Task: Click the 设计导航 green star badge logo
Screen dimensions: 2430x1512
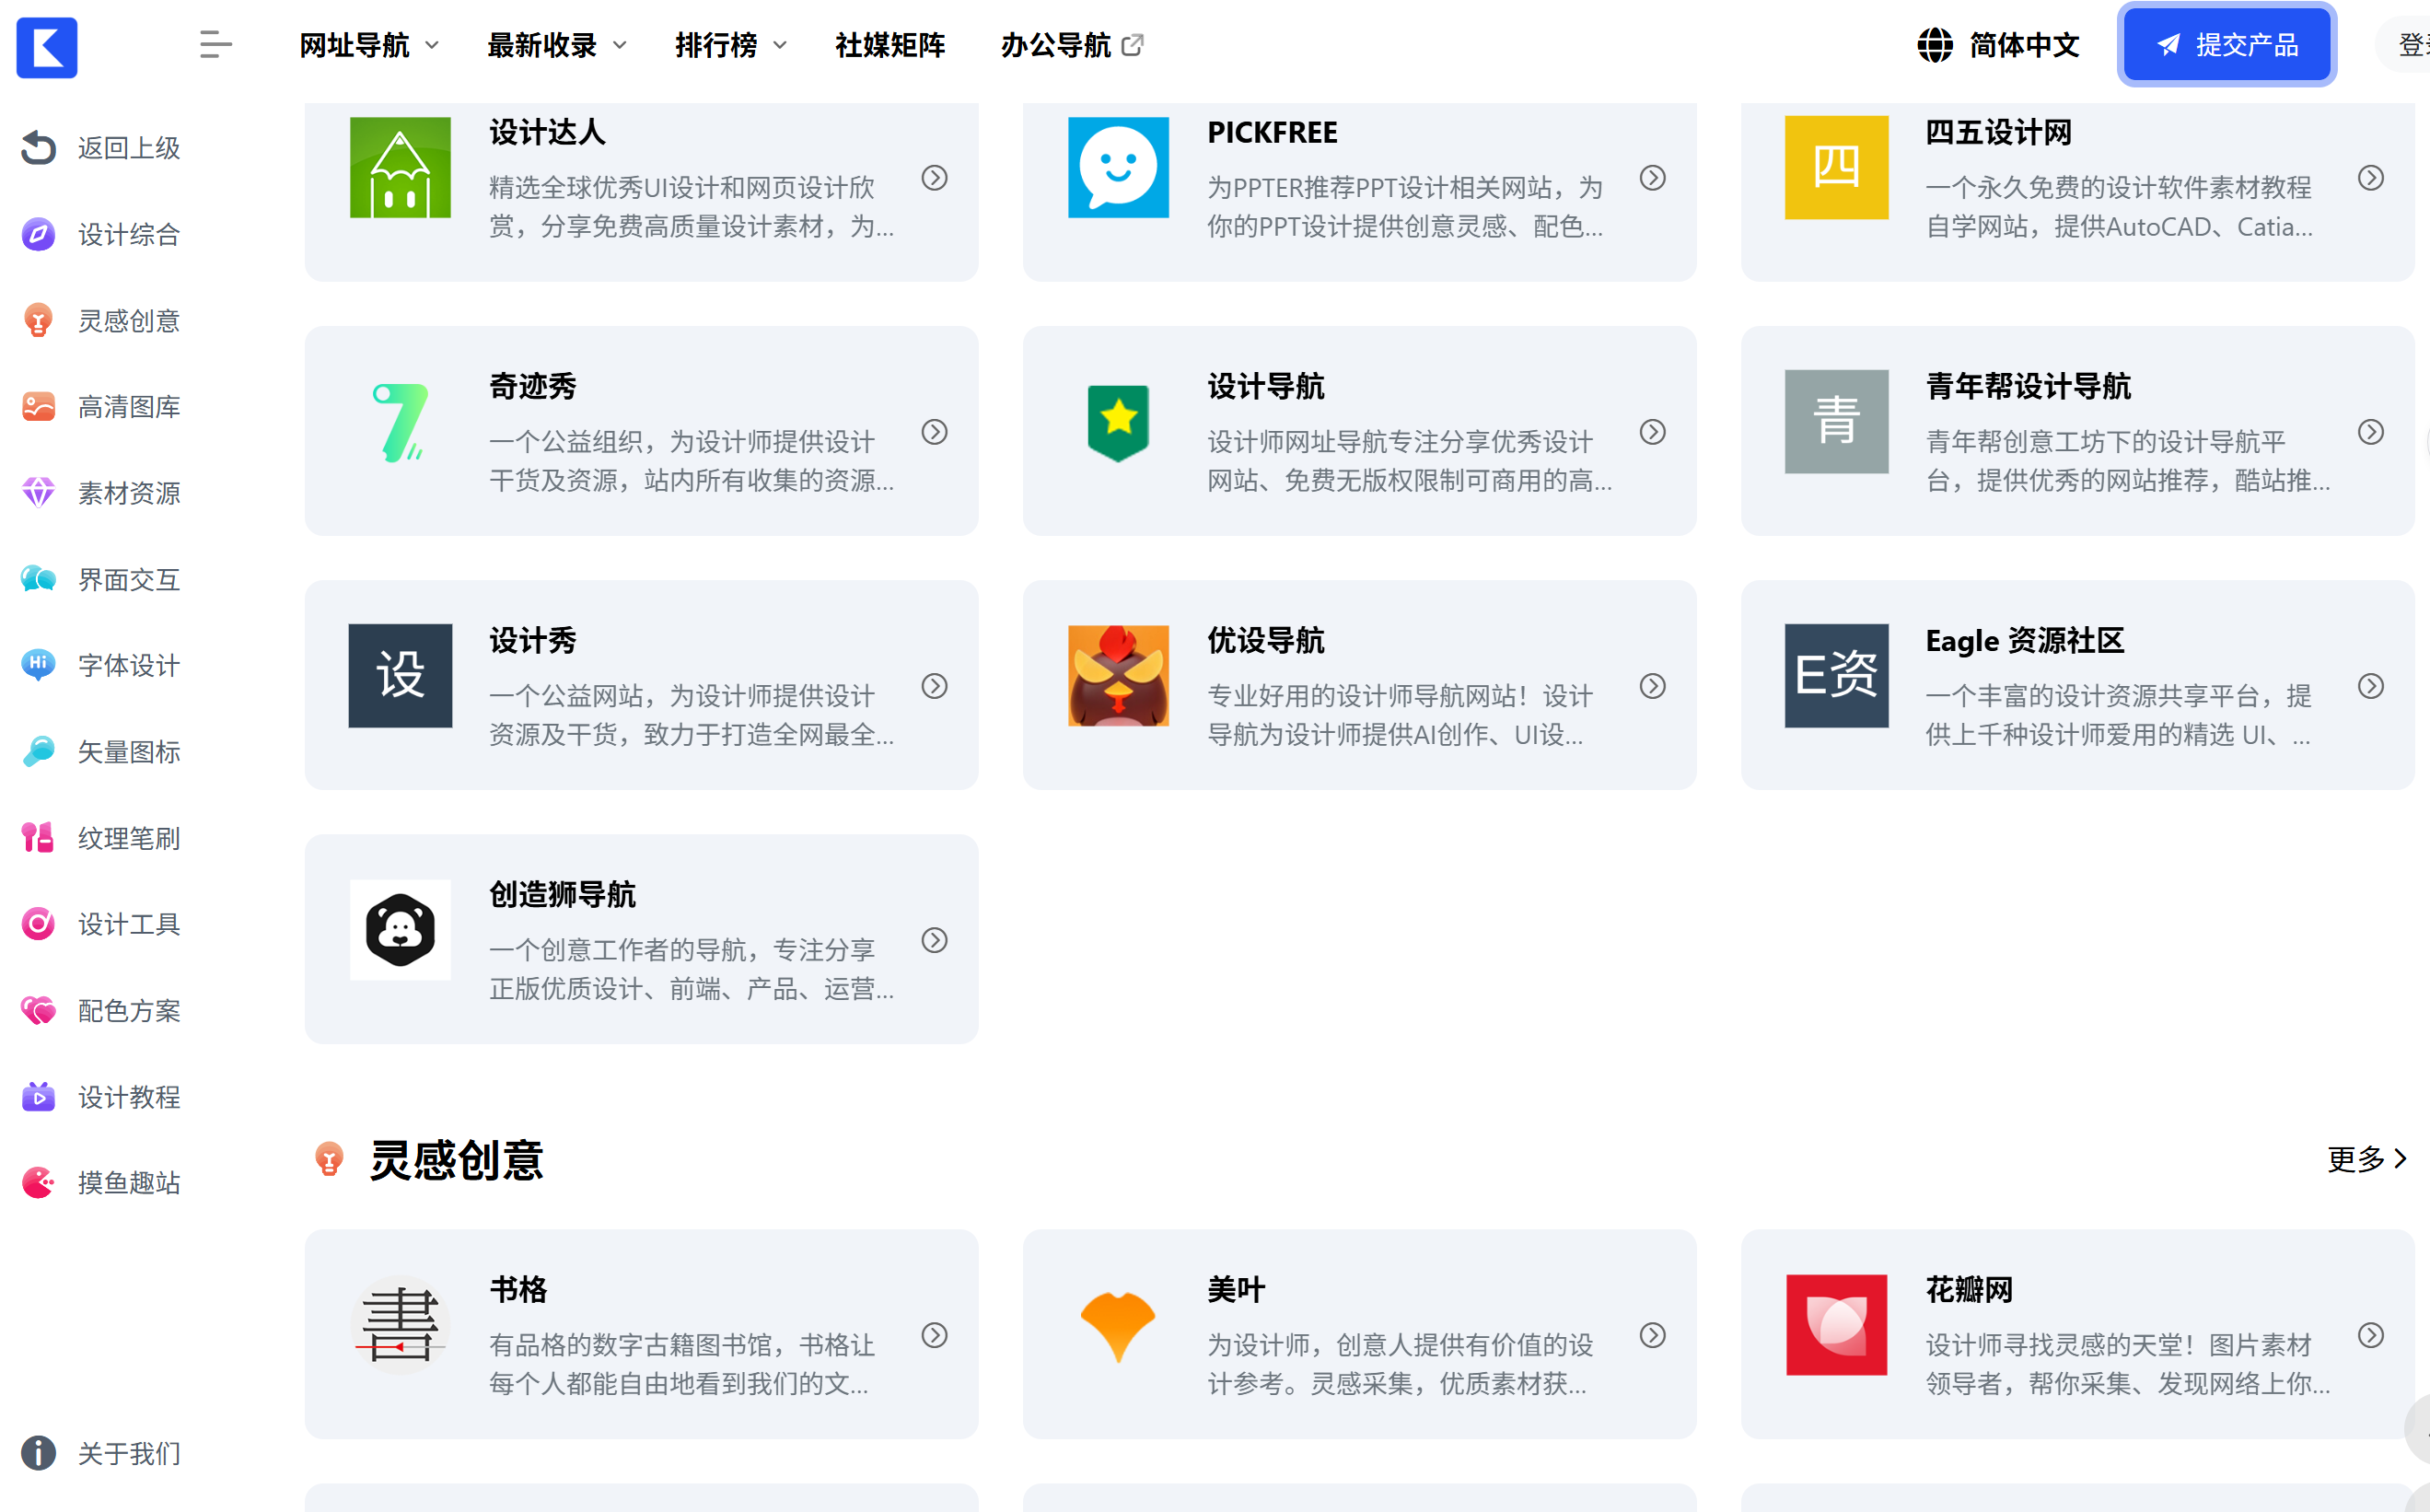Action: click(1118, 422)
